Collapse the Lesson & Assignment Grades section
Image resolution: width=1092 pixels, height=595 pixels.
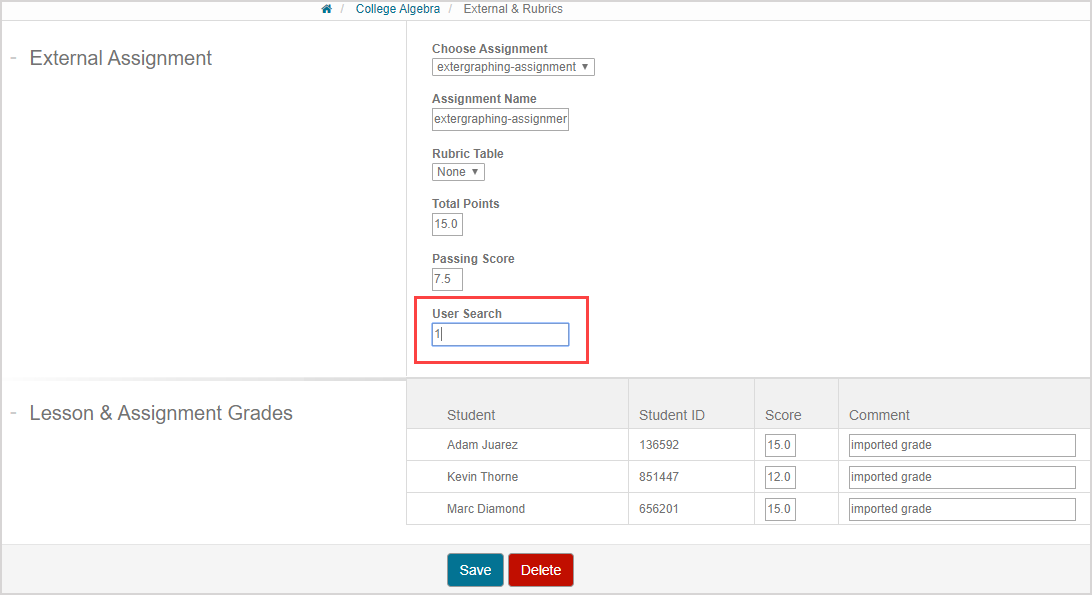click(x=13, y=413)
